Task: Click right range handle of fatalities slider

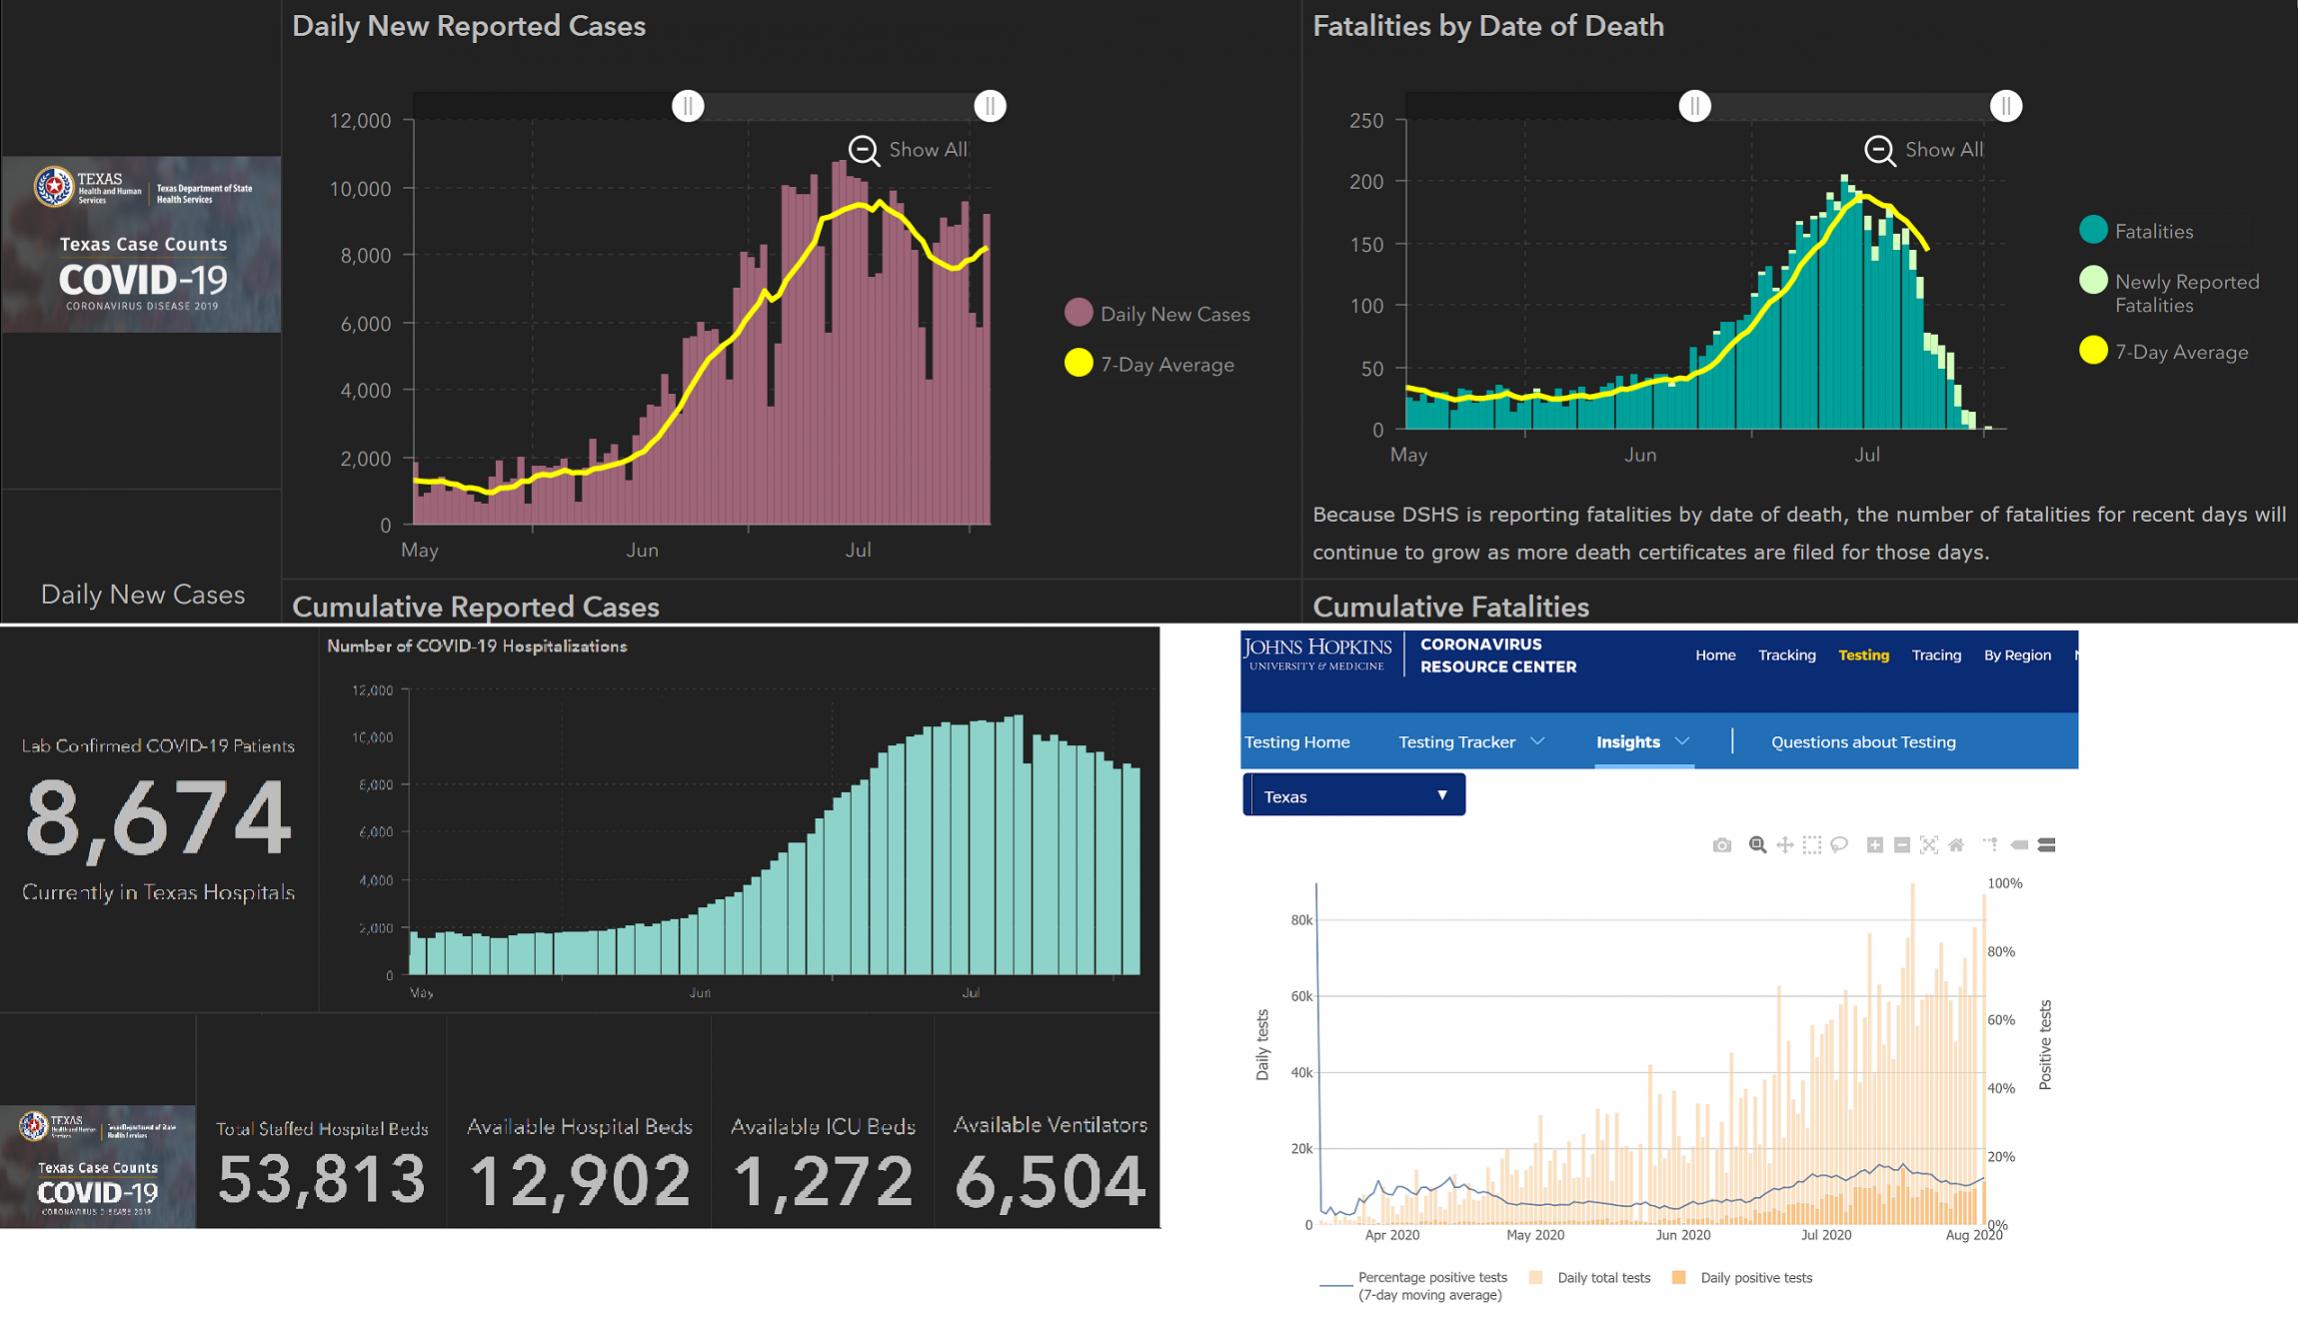Action: coord(2006,106)
